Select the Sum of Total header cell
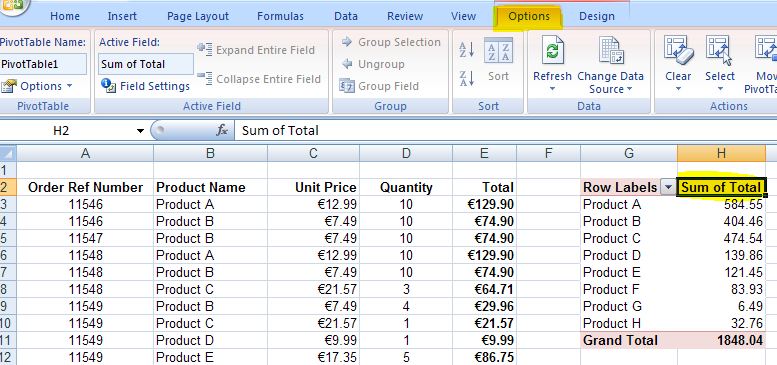Screen dimensions: 777x365 (721, 187)
